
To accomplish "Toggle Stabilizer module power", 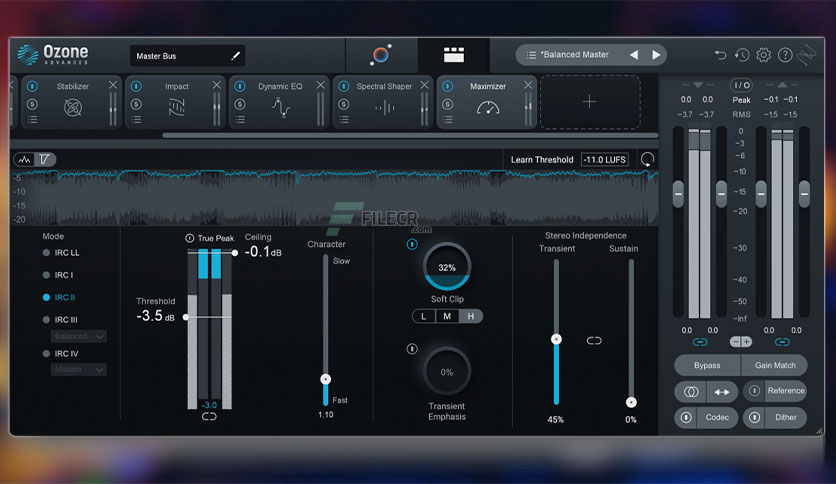I will point(33,86).
